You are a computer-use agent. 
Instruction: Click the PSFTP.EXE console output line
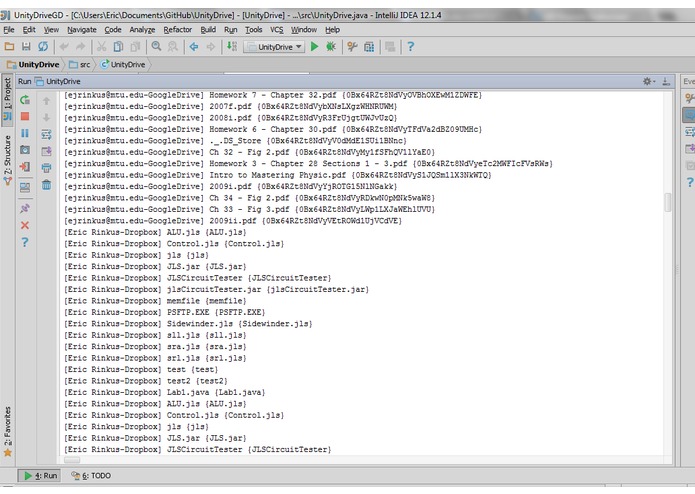point(165,312)
